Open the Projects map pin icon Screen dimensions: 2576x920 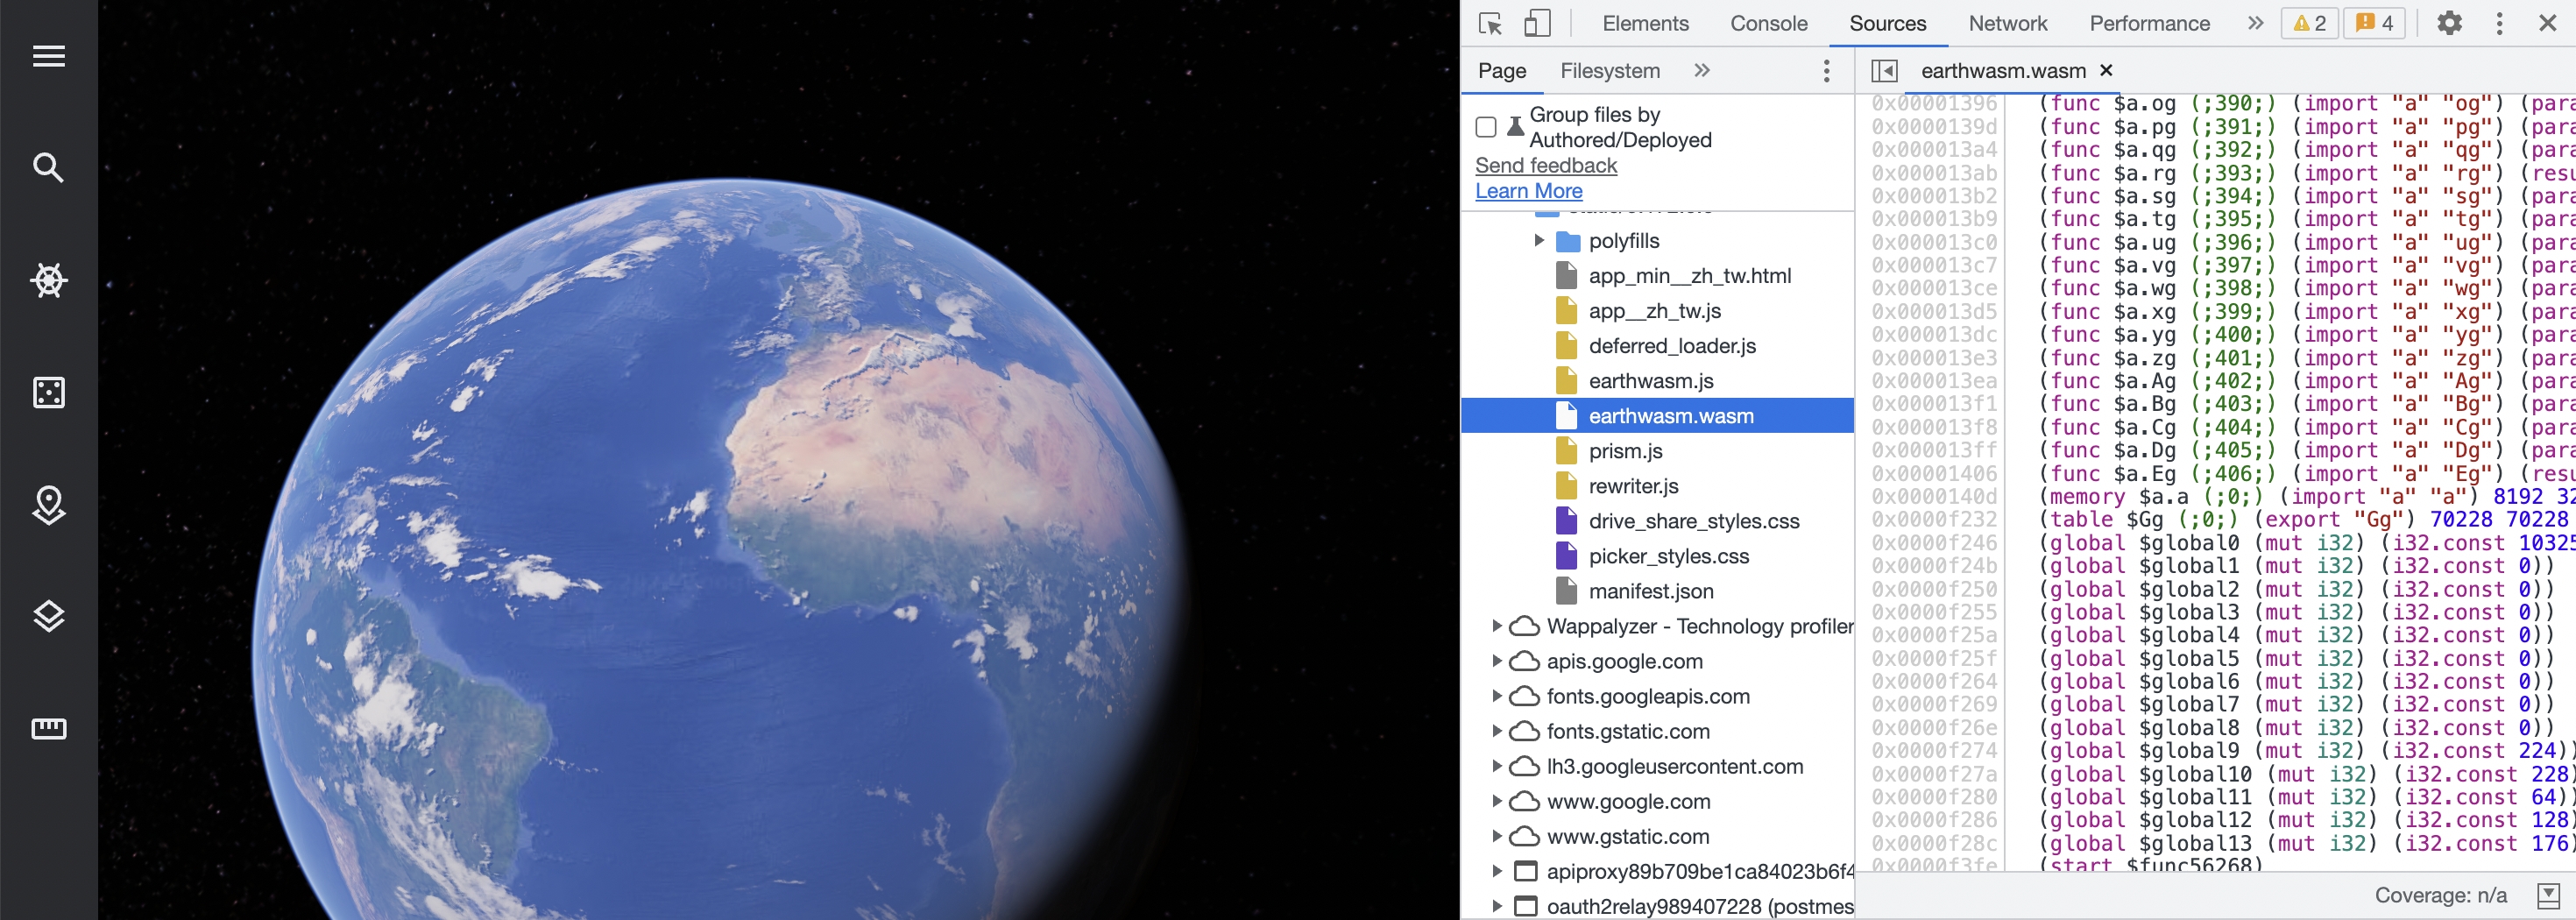(x=49, y=505)
